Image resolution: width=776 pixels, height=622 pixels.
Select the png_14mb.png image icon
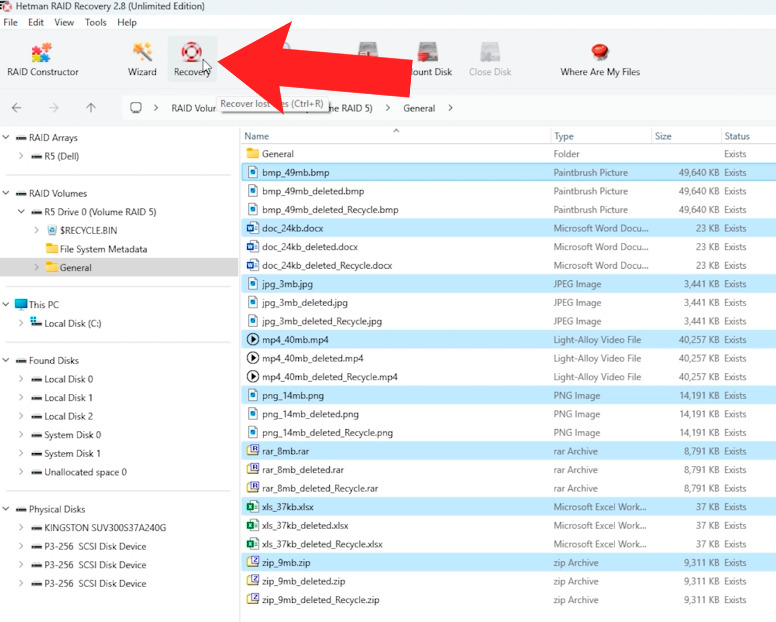[252, 395]
